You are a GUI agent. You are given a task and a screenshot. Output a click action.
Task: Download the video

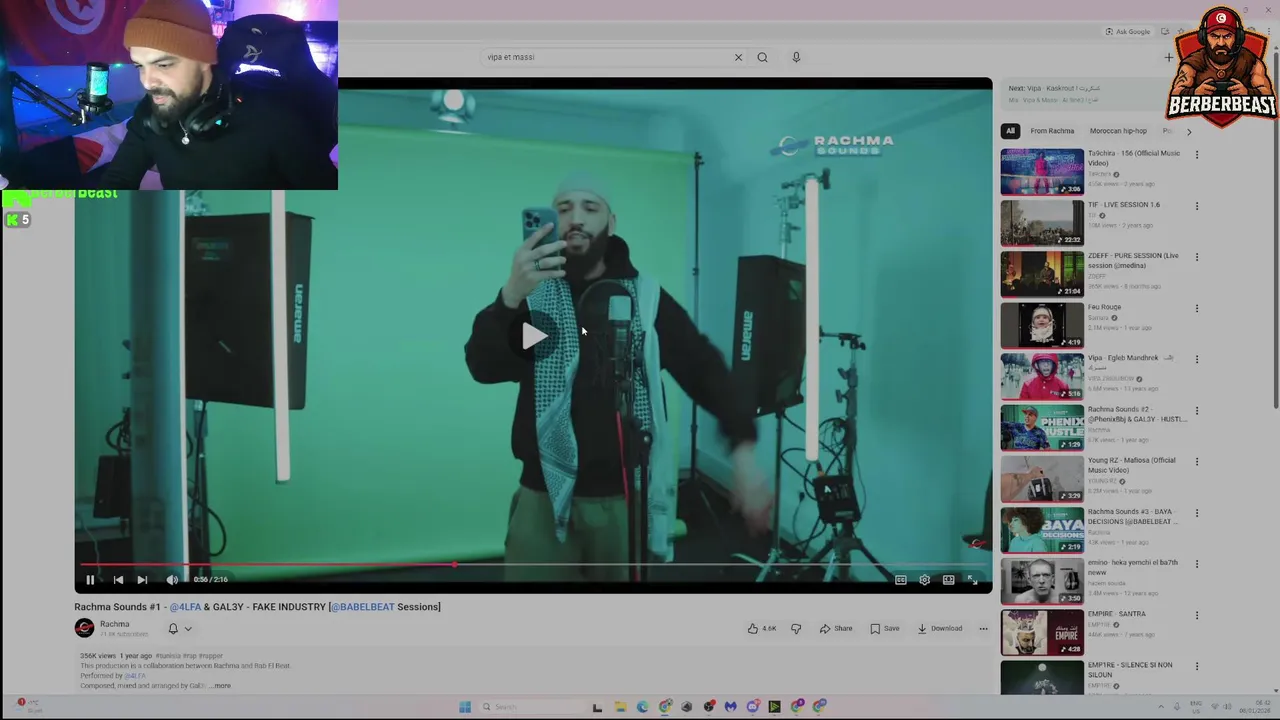[x=939, y=628]
